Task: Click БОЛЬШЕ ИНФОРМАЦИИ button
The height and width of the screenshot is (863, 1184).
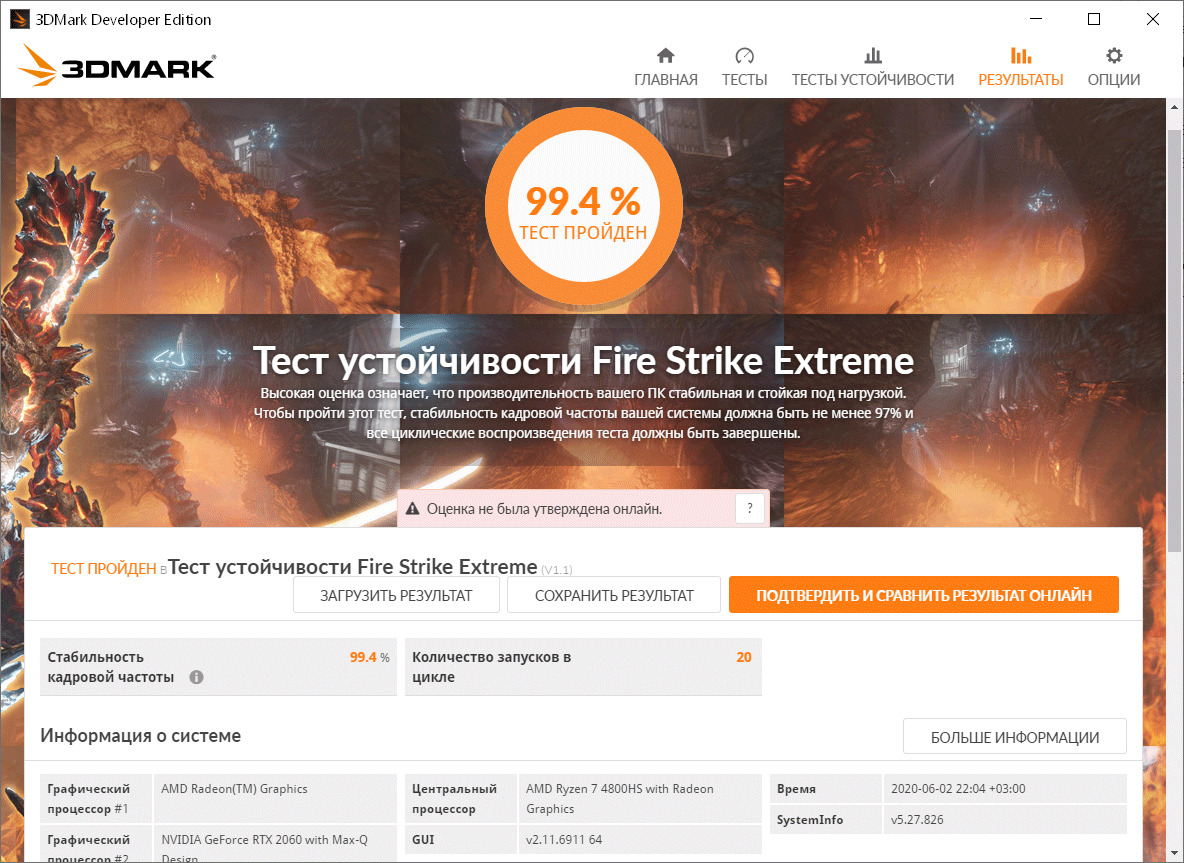Action: pyautogui.click(x=1015, y=737)
